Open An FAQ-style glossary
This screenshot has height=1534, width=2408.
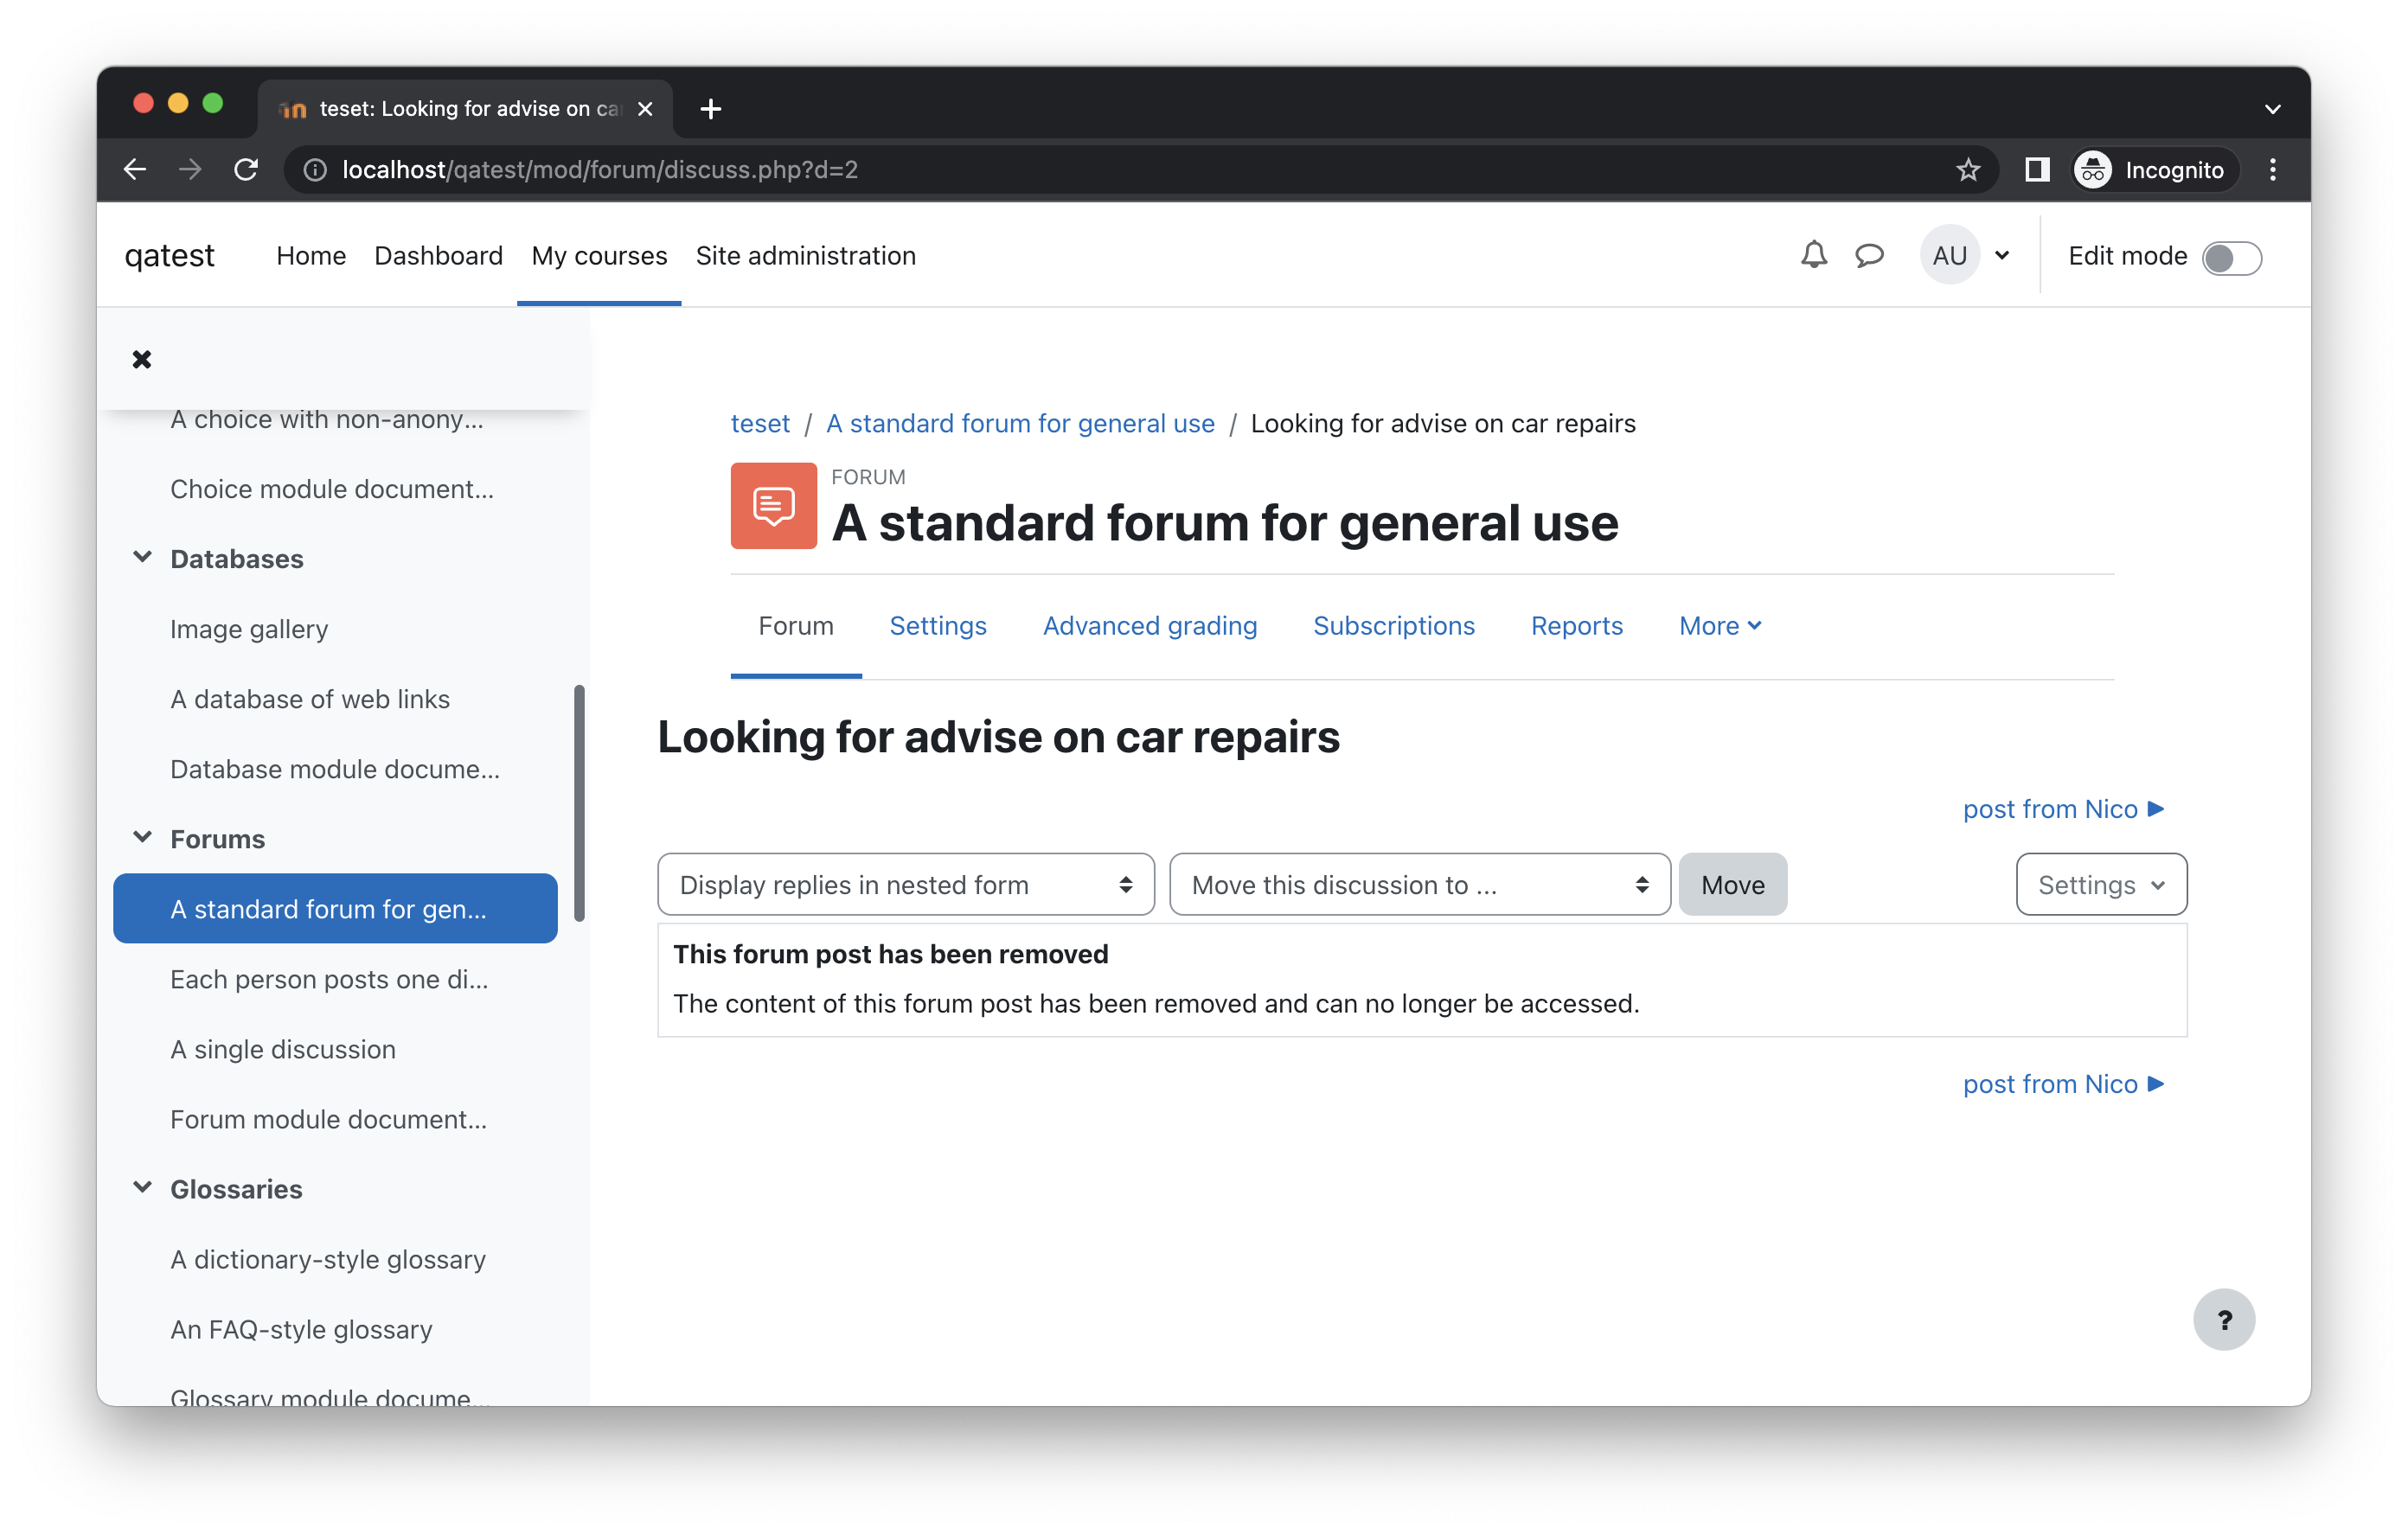[x=301, y=1329]
